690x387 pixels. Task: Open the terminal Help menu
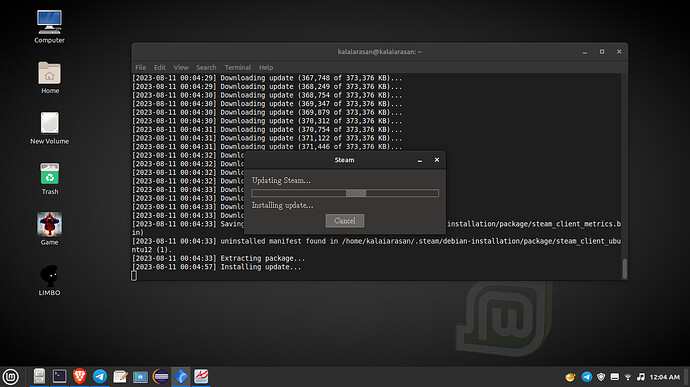(x=266, y=67)
